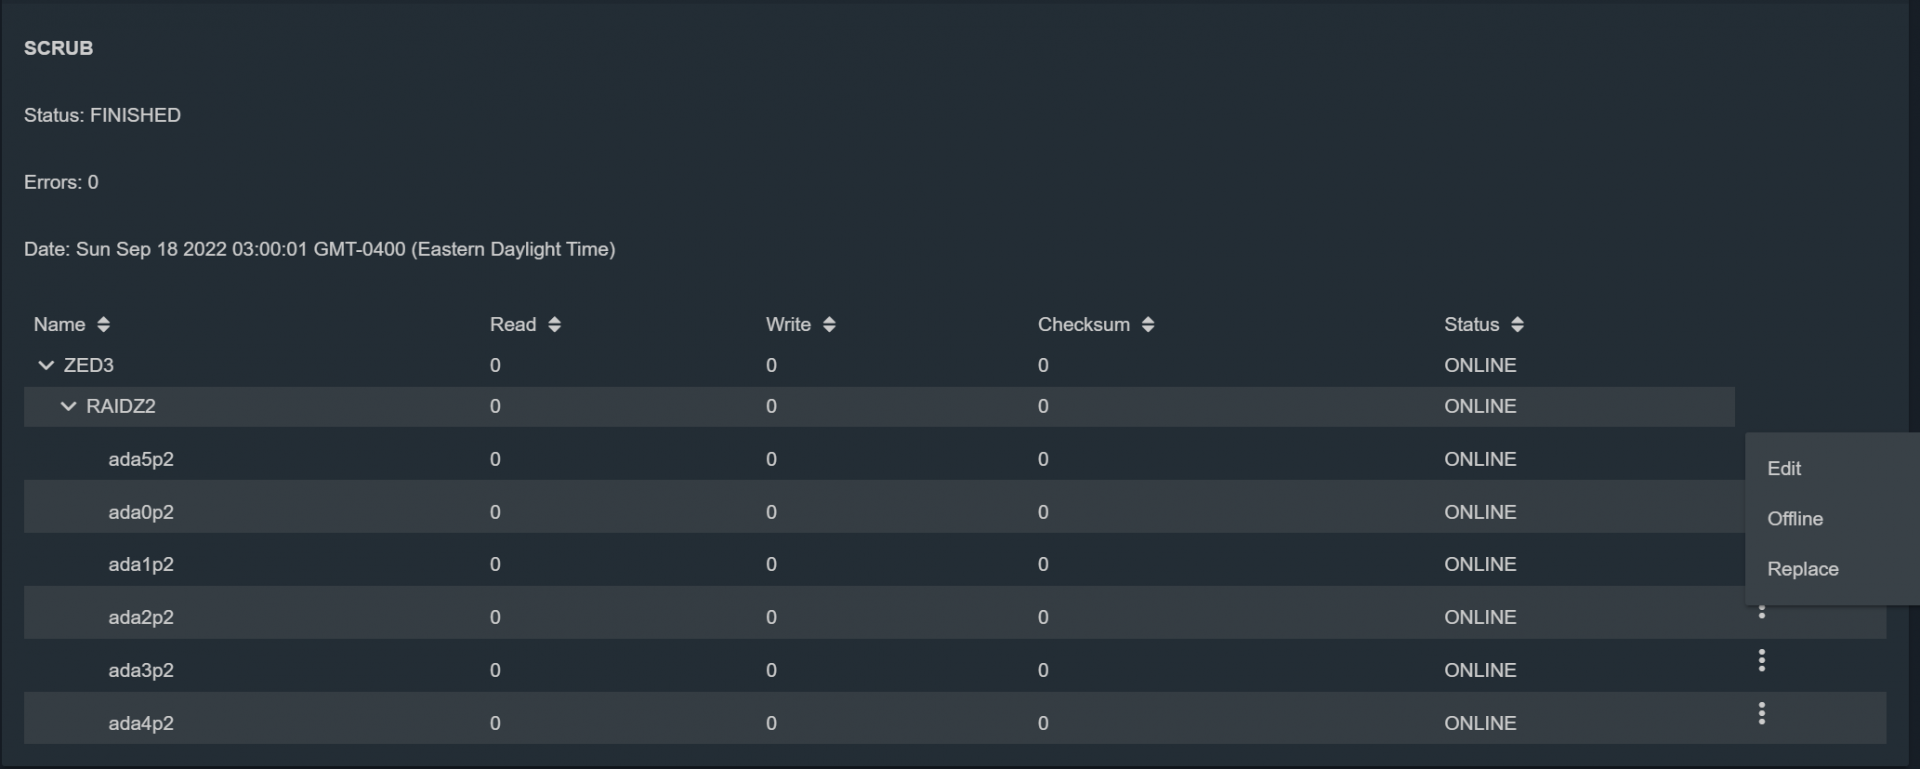Screen dimensions: 1920x769
Task: Sort by Write column arrows
Action: coord(828,324)
